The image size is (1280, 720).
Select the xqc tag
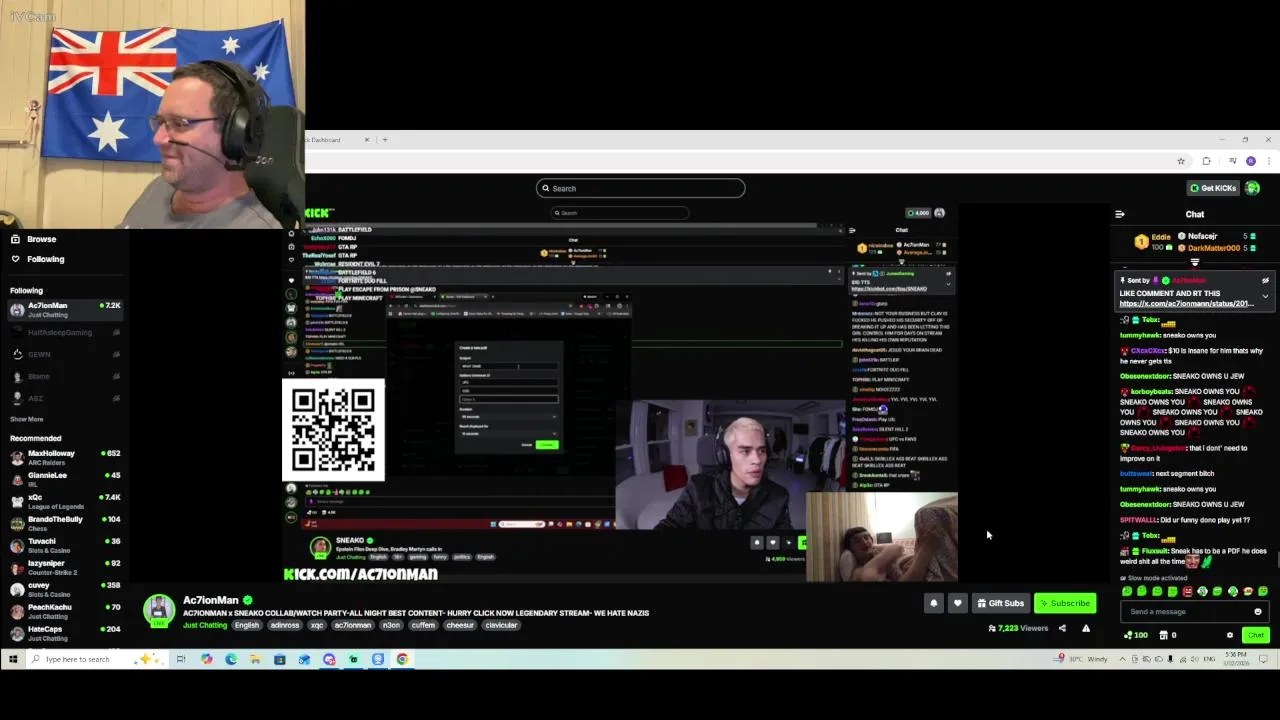(x=317, y=625)
